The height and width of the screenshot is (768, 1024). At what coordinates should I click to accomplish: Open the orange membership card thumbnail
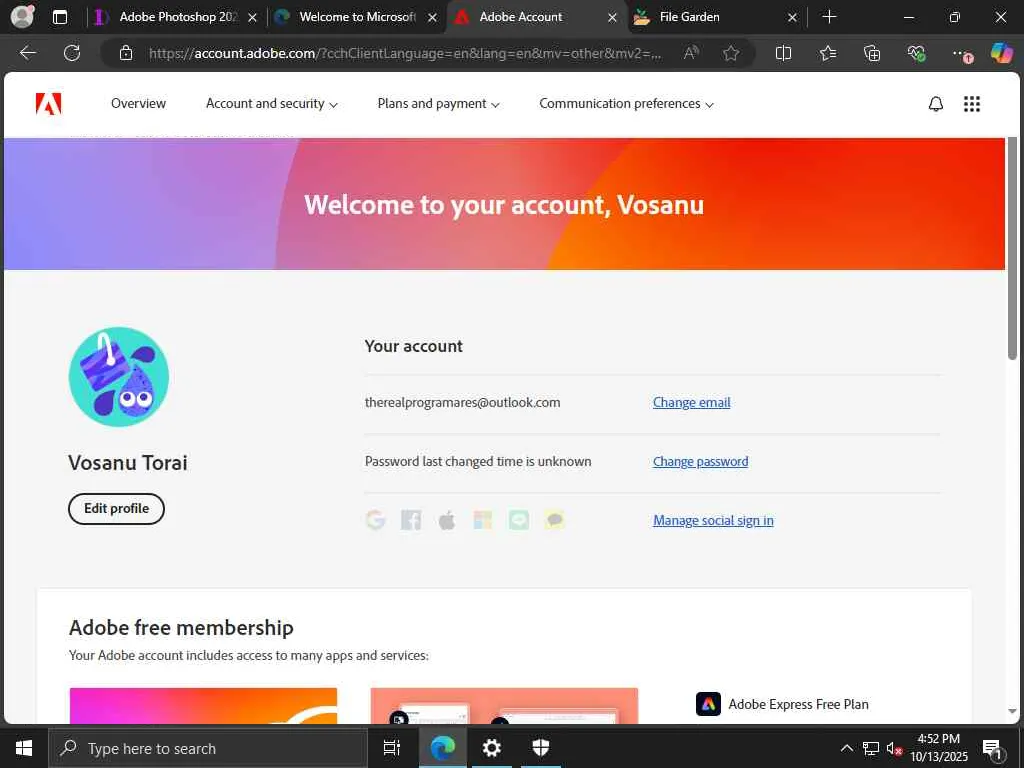pyautogui.click(x=204, y=706)
